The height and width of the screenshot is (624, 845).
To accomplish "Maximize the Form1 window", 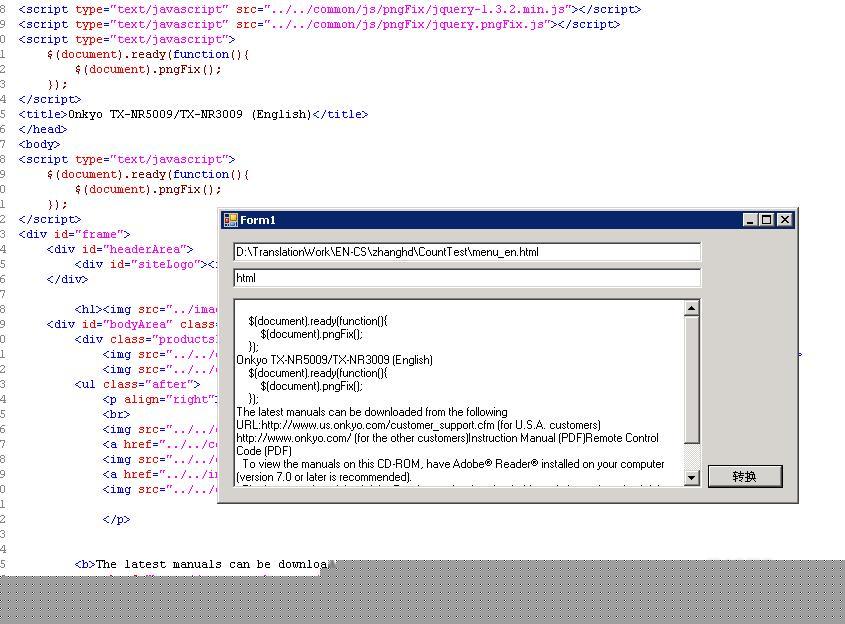I will click(x=766, y=220).
